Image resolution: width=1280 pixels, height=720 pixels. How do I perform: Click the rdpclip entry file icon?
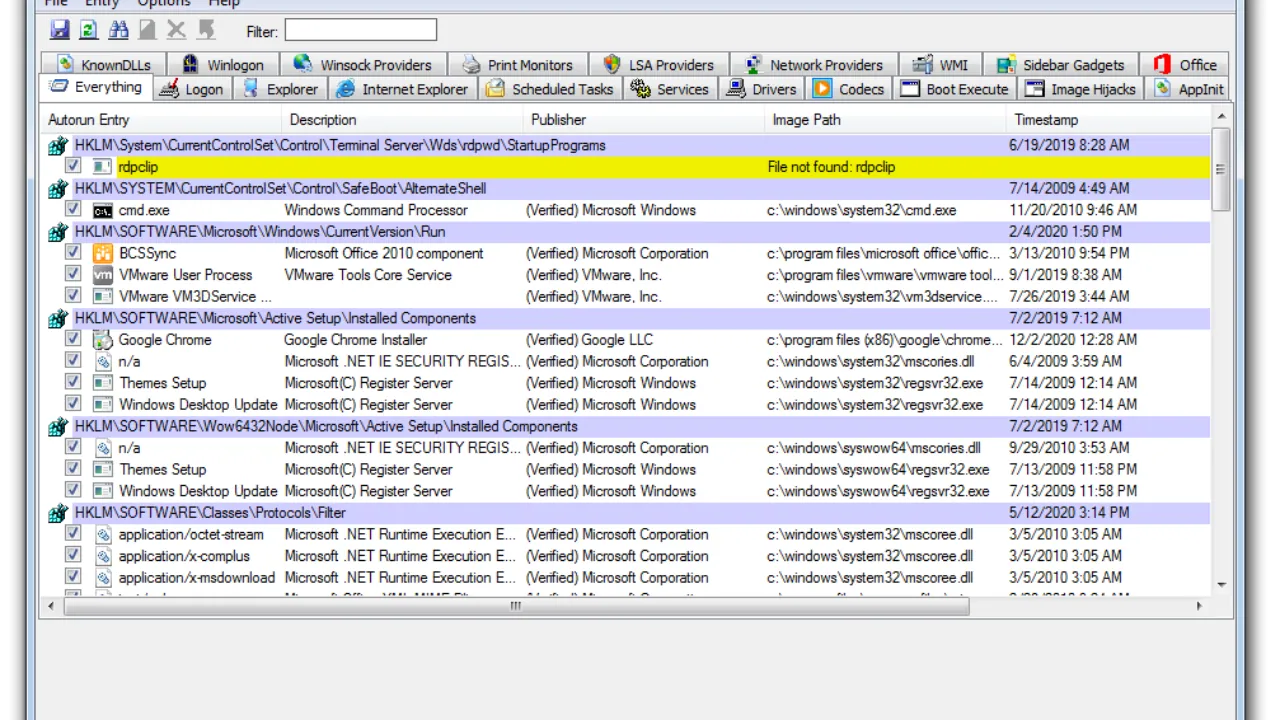click(102, 167)
